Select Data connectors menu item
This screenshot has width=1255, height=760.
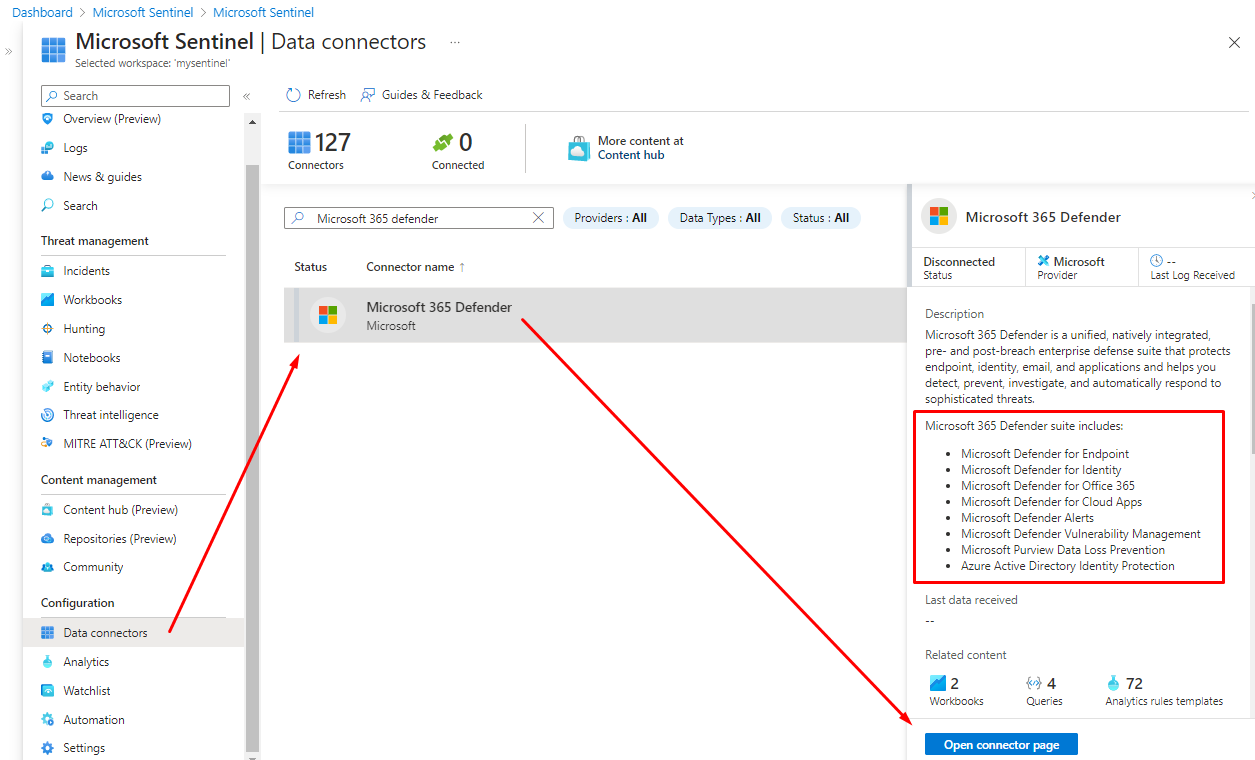tap(105, 633)
